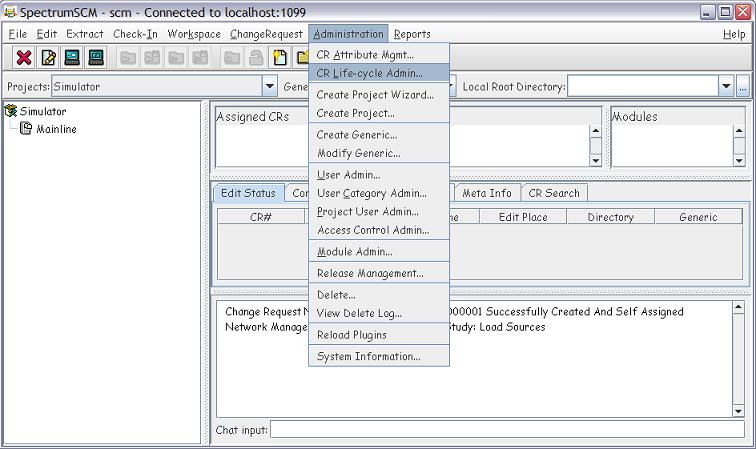Open the Projects combo box dropdown arrow
The height and width of the screenshot is (449, 756).
(270, 86)
